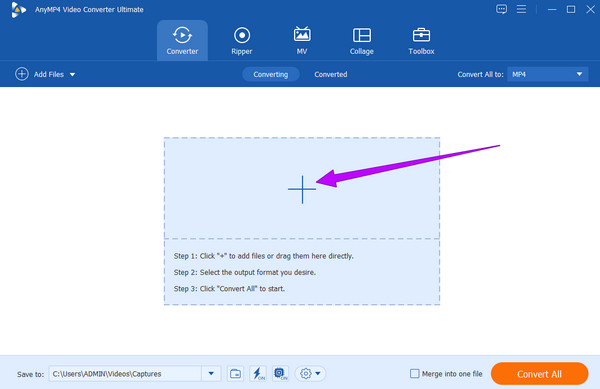Screen dimensions: 600x389
Task: Click the Save to path field
Action: coord(125,374)
